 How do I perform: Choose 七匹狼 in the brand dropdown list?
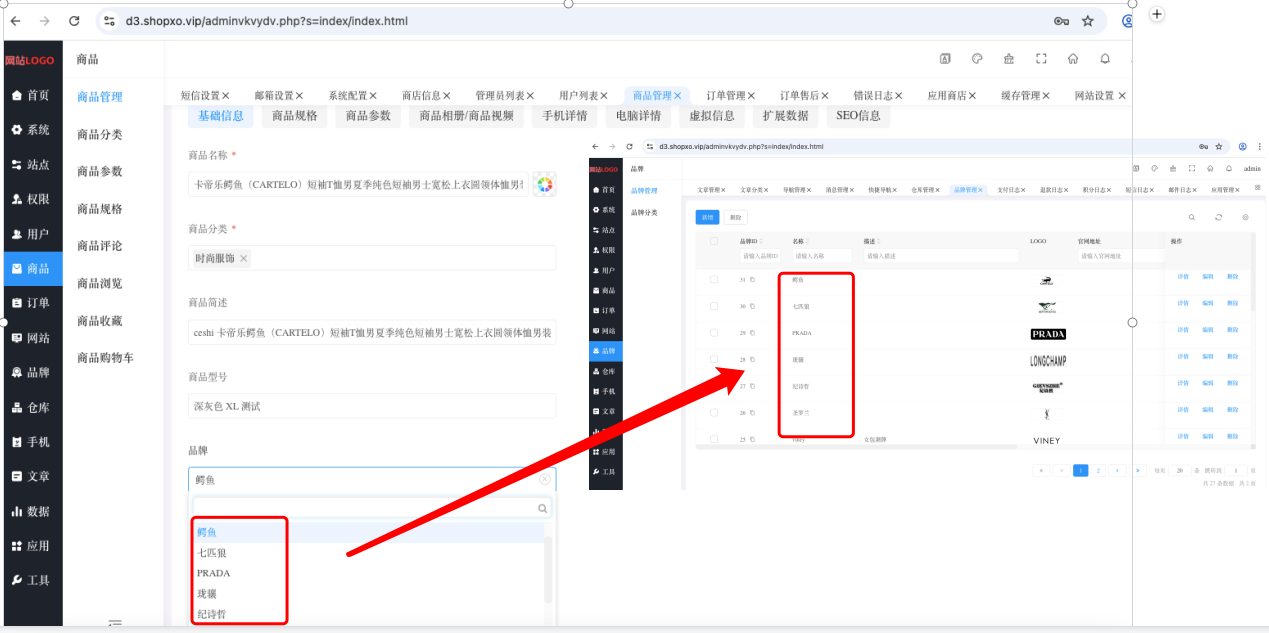coord(211,553)
